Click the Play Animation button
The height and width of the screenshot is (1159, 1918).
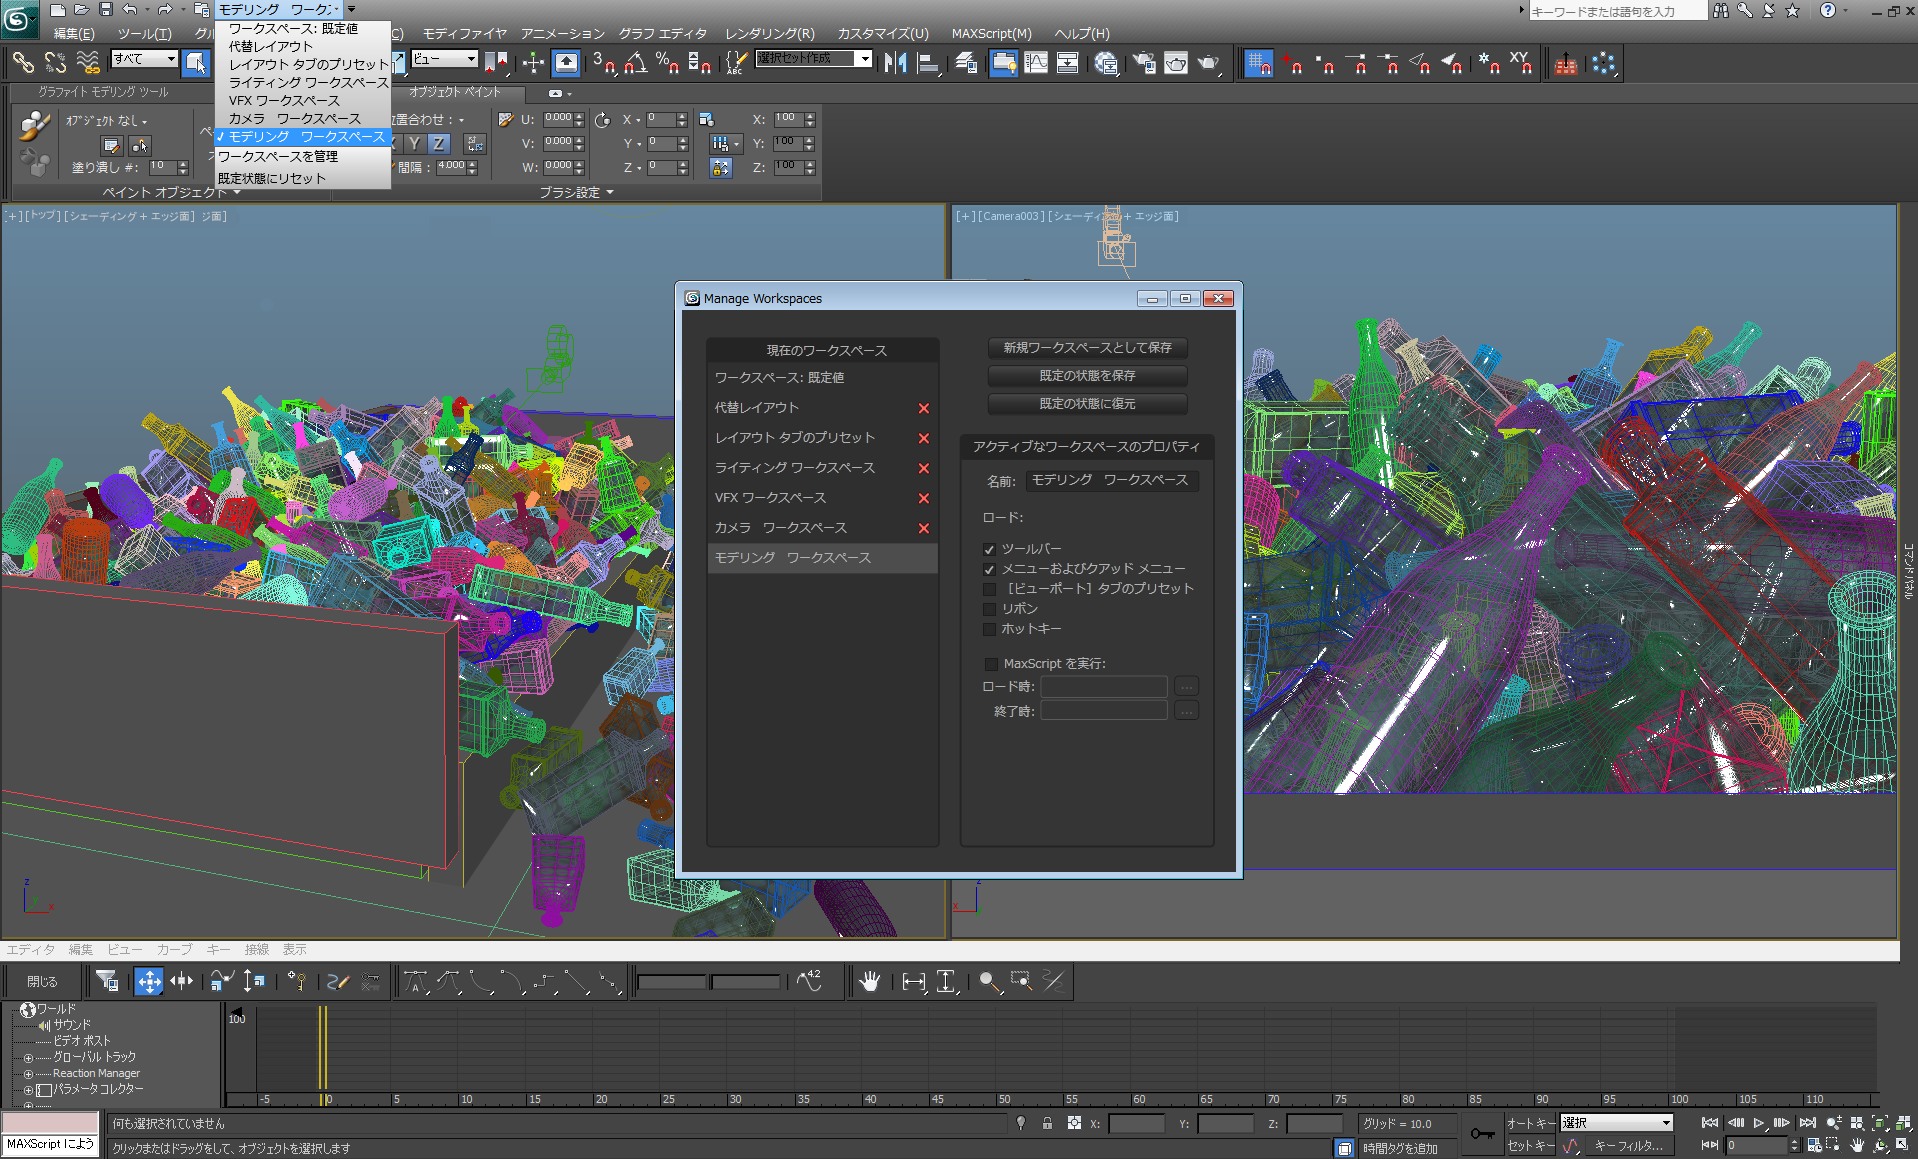click(1759, 1123)
